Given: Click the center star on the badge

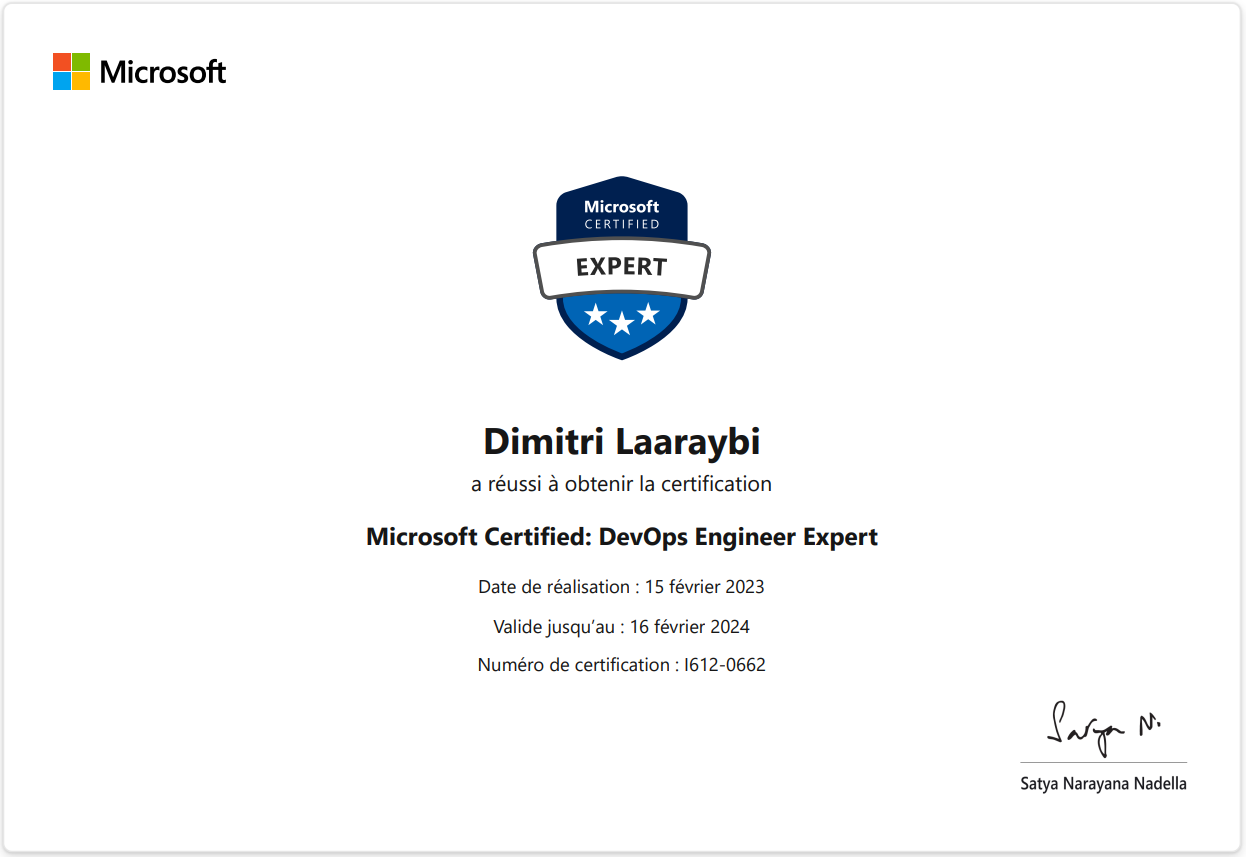Looking at the screenshot, I should (x=622, y=322).
